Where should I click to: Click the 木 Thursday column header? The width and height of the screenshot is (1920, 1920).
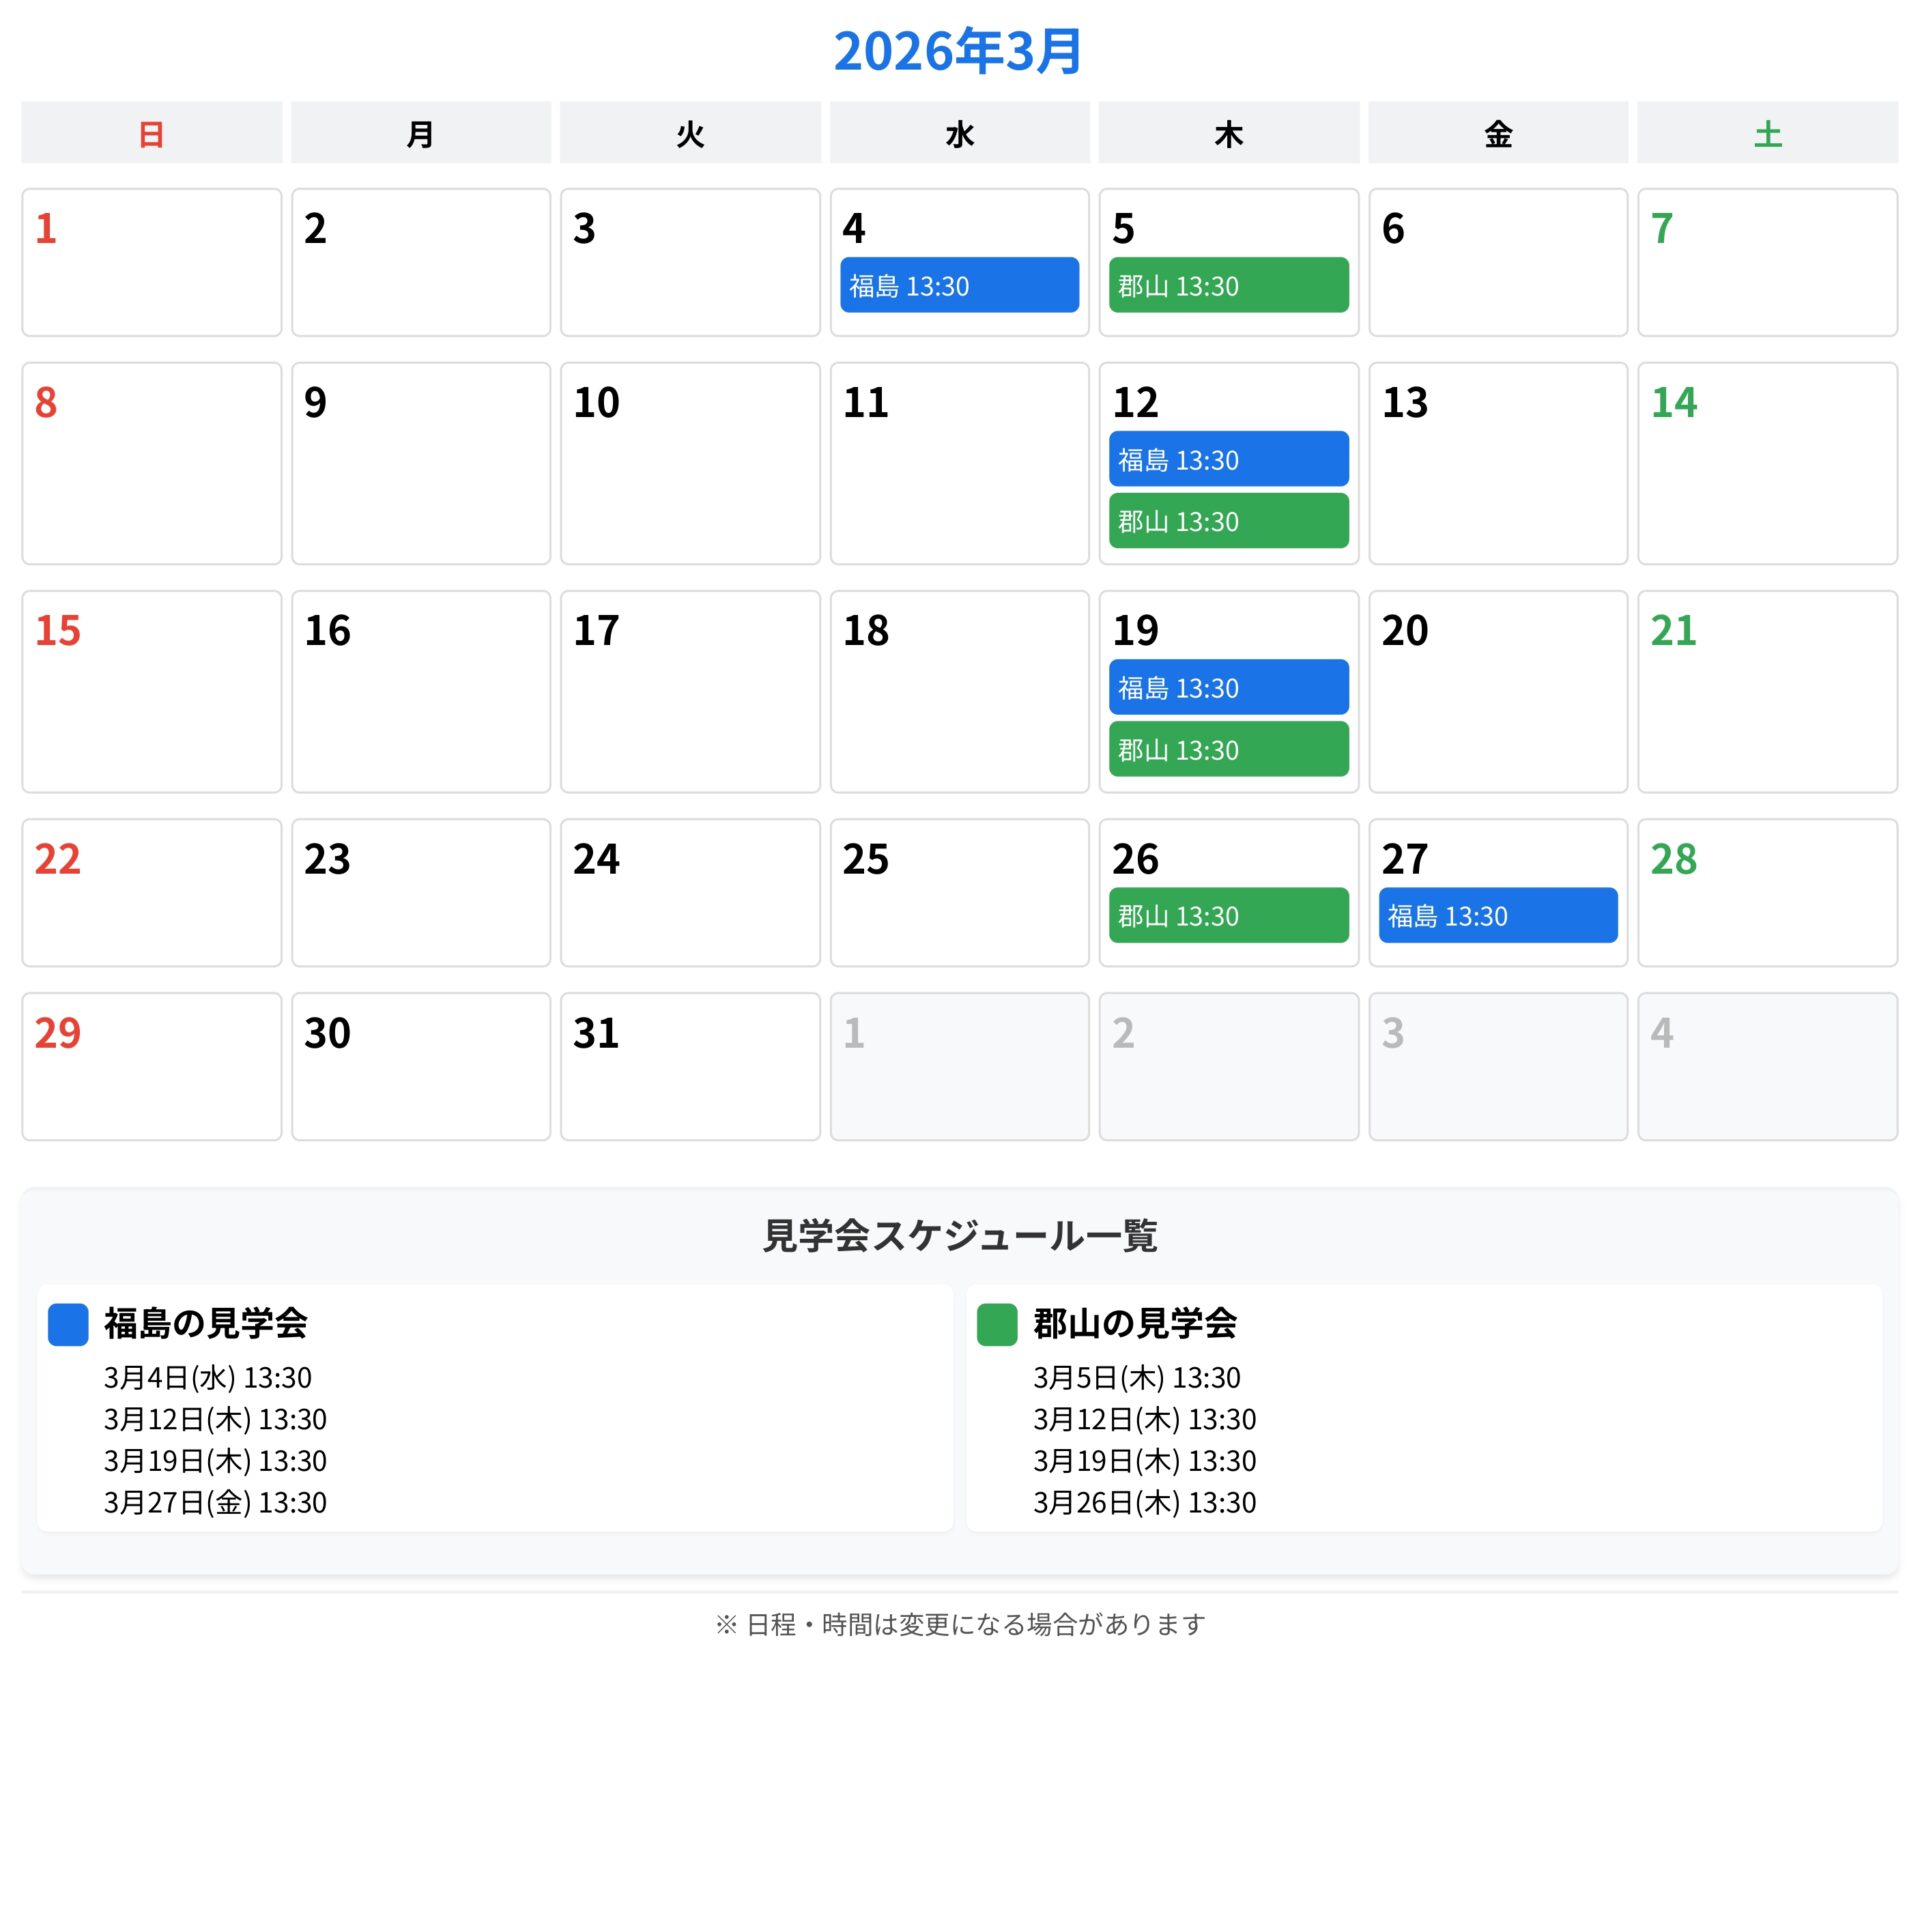(1228, 133)
